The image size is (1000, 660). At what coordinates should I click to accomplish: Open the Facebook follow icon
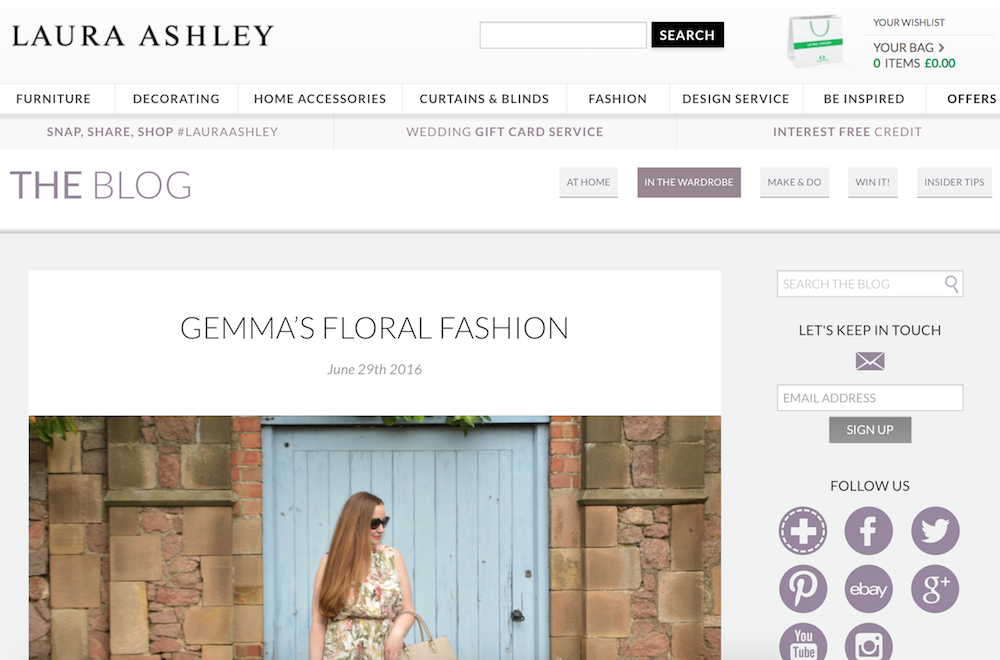(869, 531)
